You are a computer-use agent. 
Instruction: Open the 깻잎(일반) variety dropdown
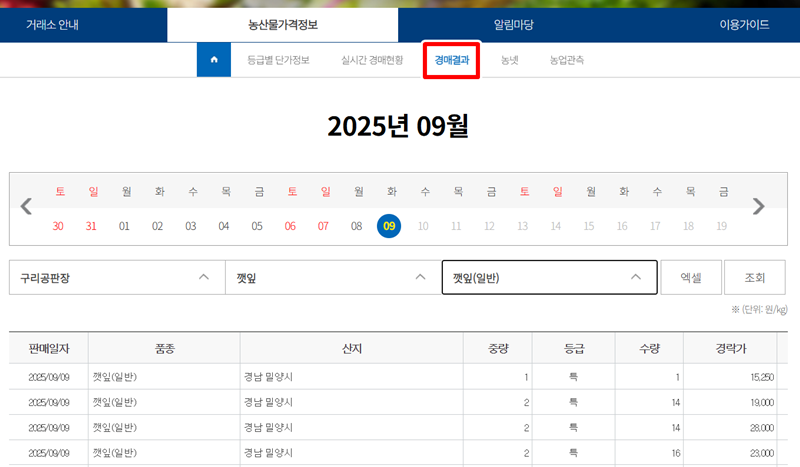pos(549,278)
